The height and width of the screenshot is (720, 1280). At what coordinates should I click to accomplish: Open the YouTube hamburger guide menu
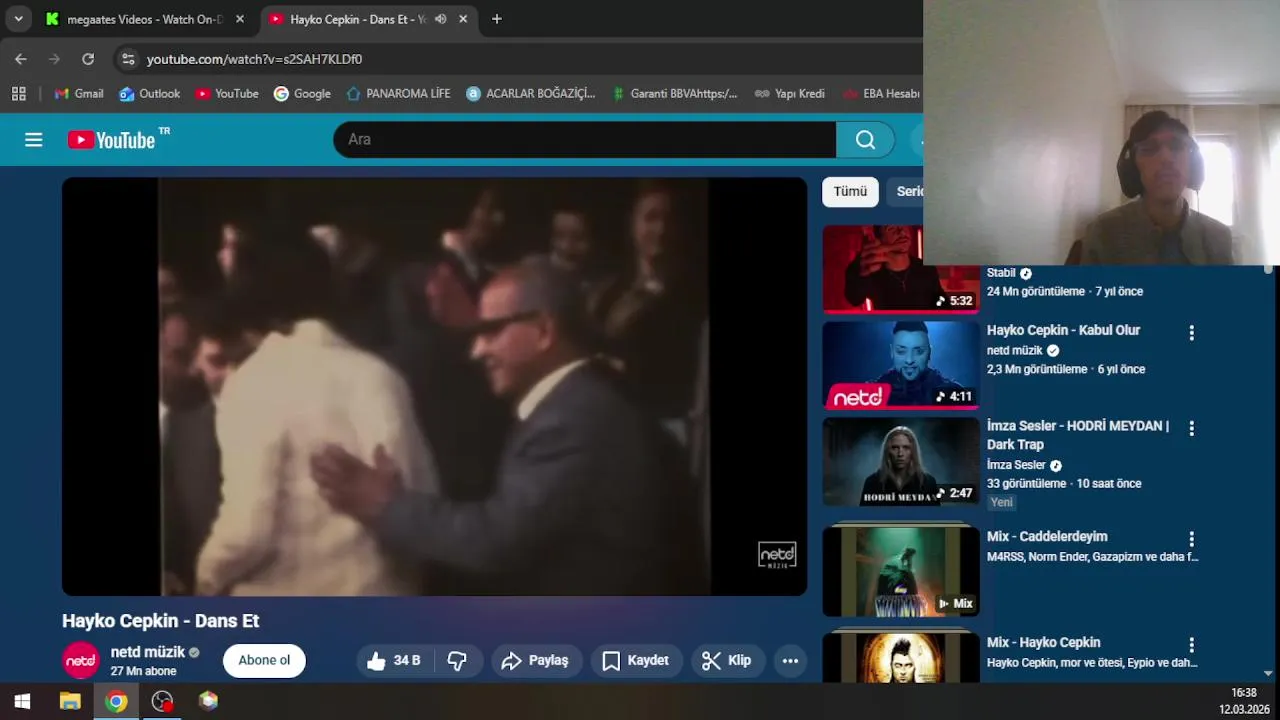coord(34,140)
